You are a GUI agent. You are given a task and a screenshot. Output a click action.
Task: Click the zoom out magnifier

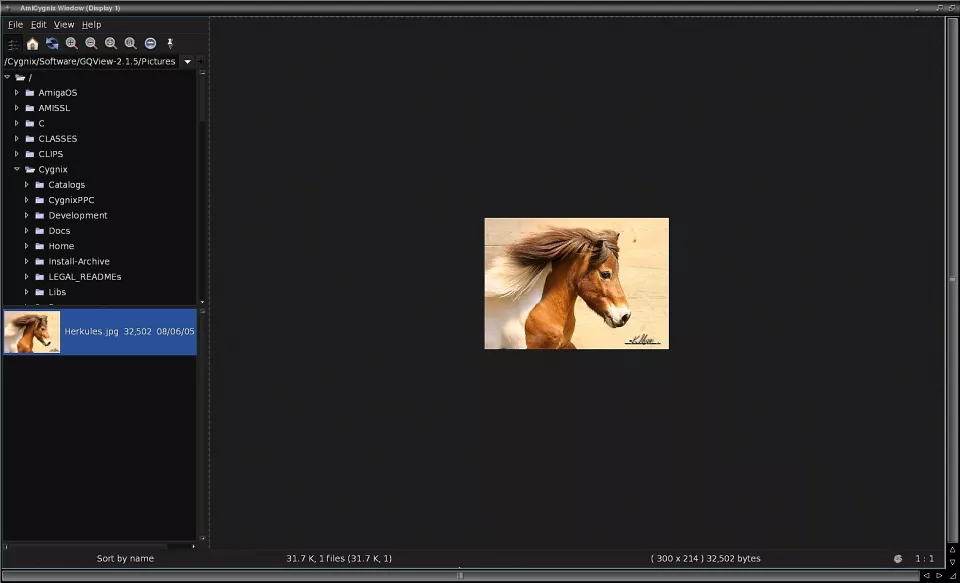(x=91, y=44)
